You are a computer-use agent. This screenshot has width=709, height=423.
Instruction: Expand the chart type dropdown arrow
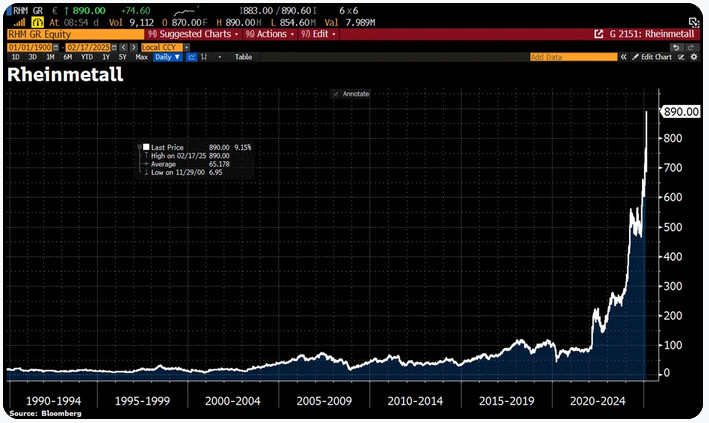point(220,57)
